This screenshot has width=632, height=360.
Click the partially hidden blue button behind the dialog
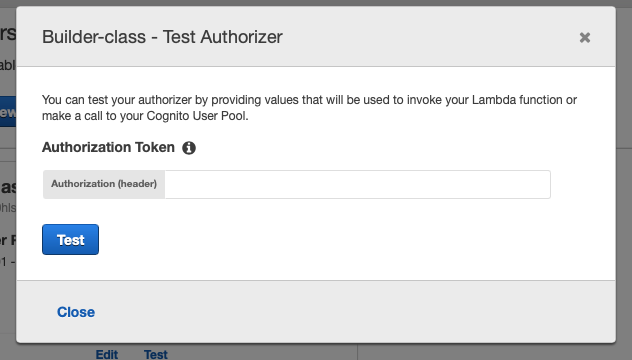pyautogui.click(x=8, y=112)
